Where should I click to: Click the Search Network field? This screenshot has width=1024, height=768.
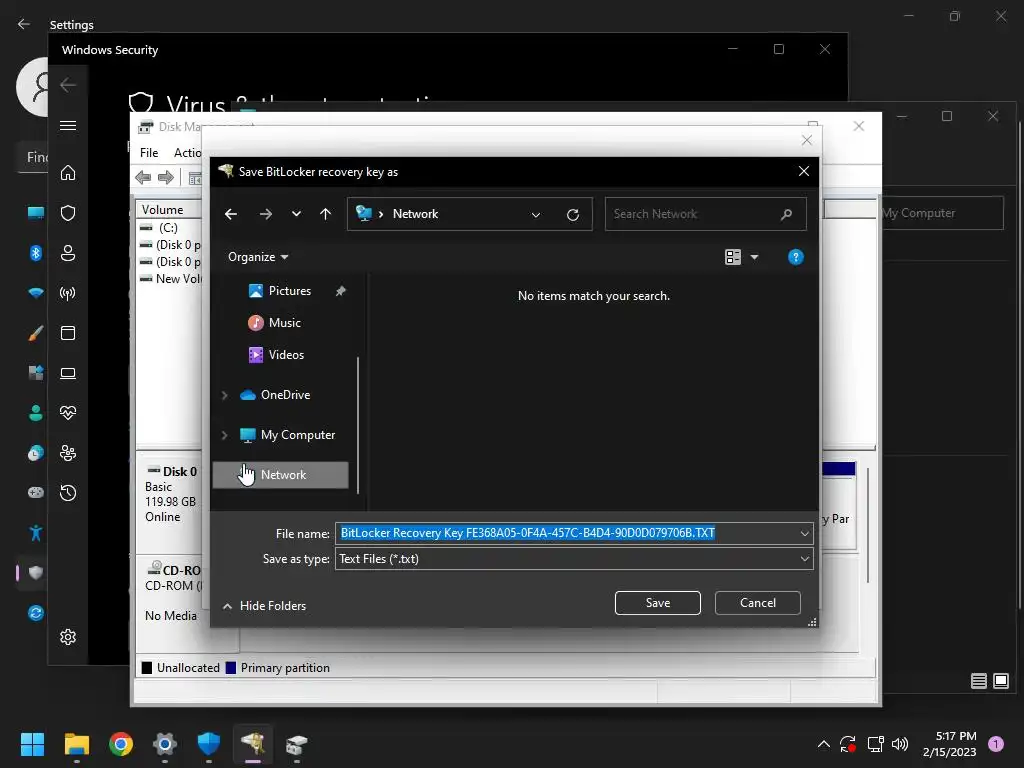[x=705, y=214]
